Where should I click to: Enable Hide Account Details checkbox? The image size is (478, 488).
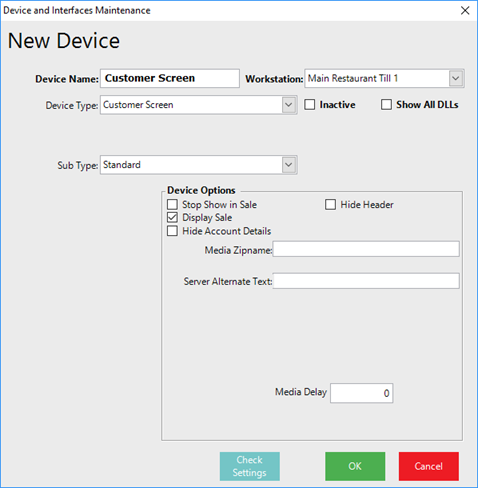[x=172, y=231]
